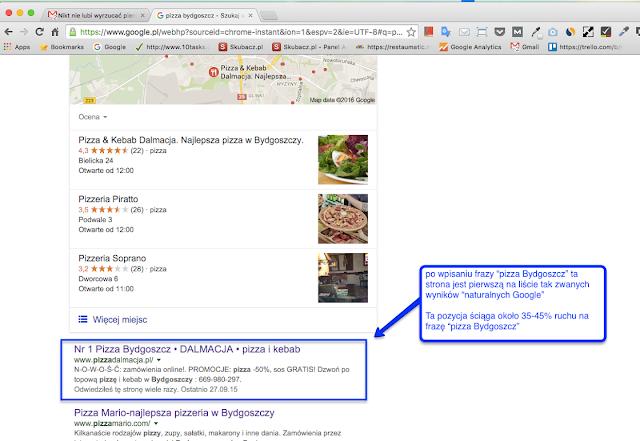Viewport: 640px width, 441px height.
Task: Bookmark this page with the star icon
Action: click(x=411, y=32)
